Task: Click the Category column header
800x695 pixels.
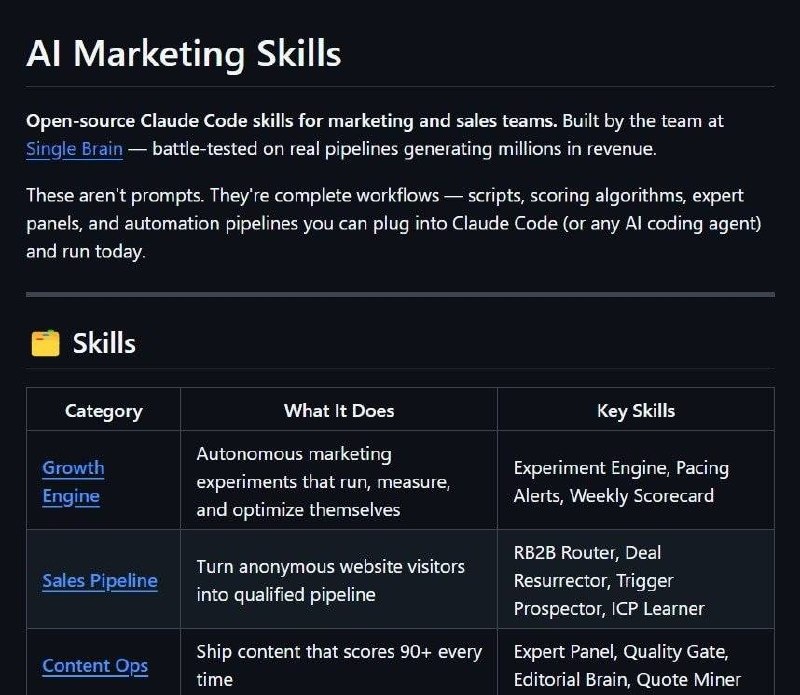Action: coord(104,411)
